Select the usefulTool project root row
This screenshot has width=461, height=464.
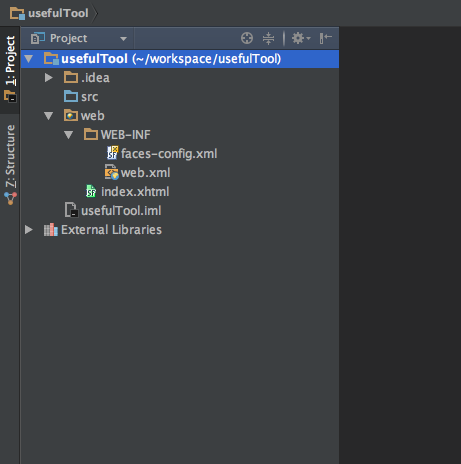click(180, 59)
